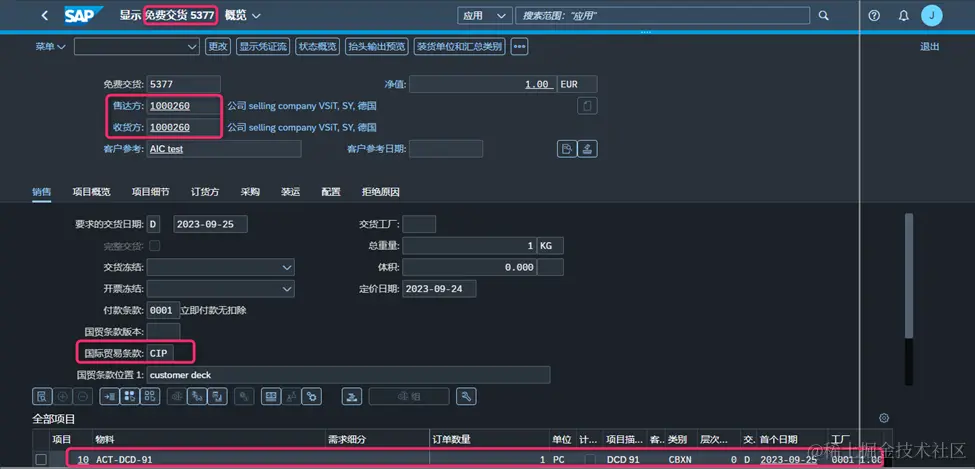Click the 国际贸易条款 field CIP
Screen dimensions: 975x469
coord(162,353)
